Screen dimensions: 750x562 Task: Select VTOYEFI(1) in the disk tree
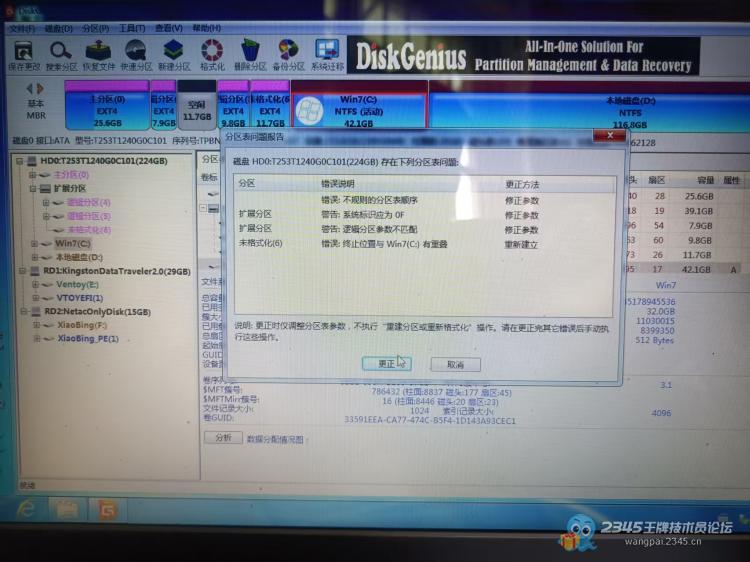[x=80, y=298]
